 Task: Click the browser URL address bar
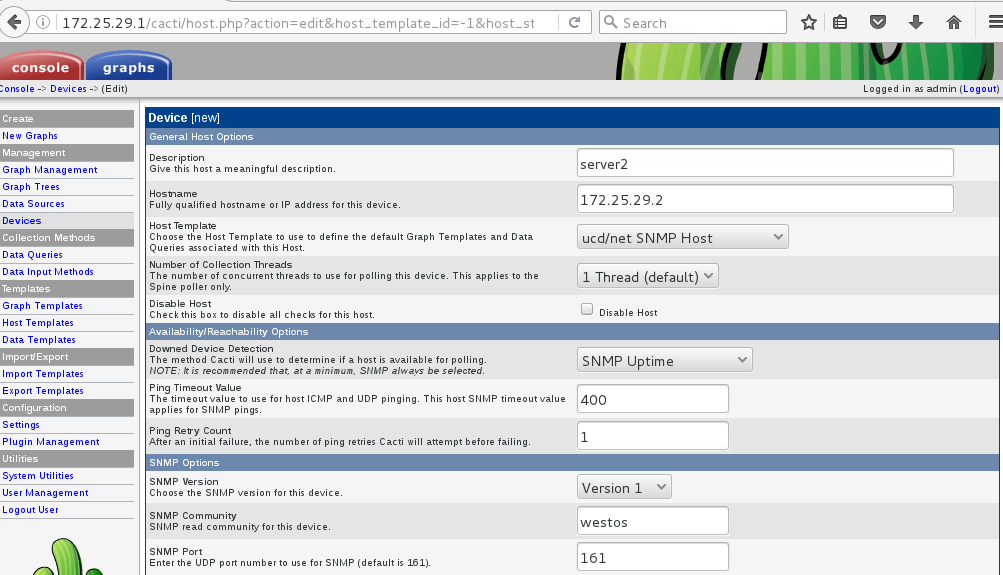coord(298,23)
